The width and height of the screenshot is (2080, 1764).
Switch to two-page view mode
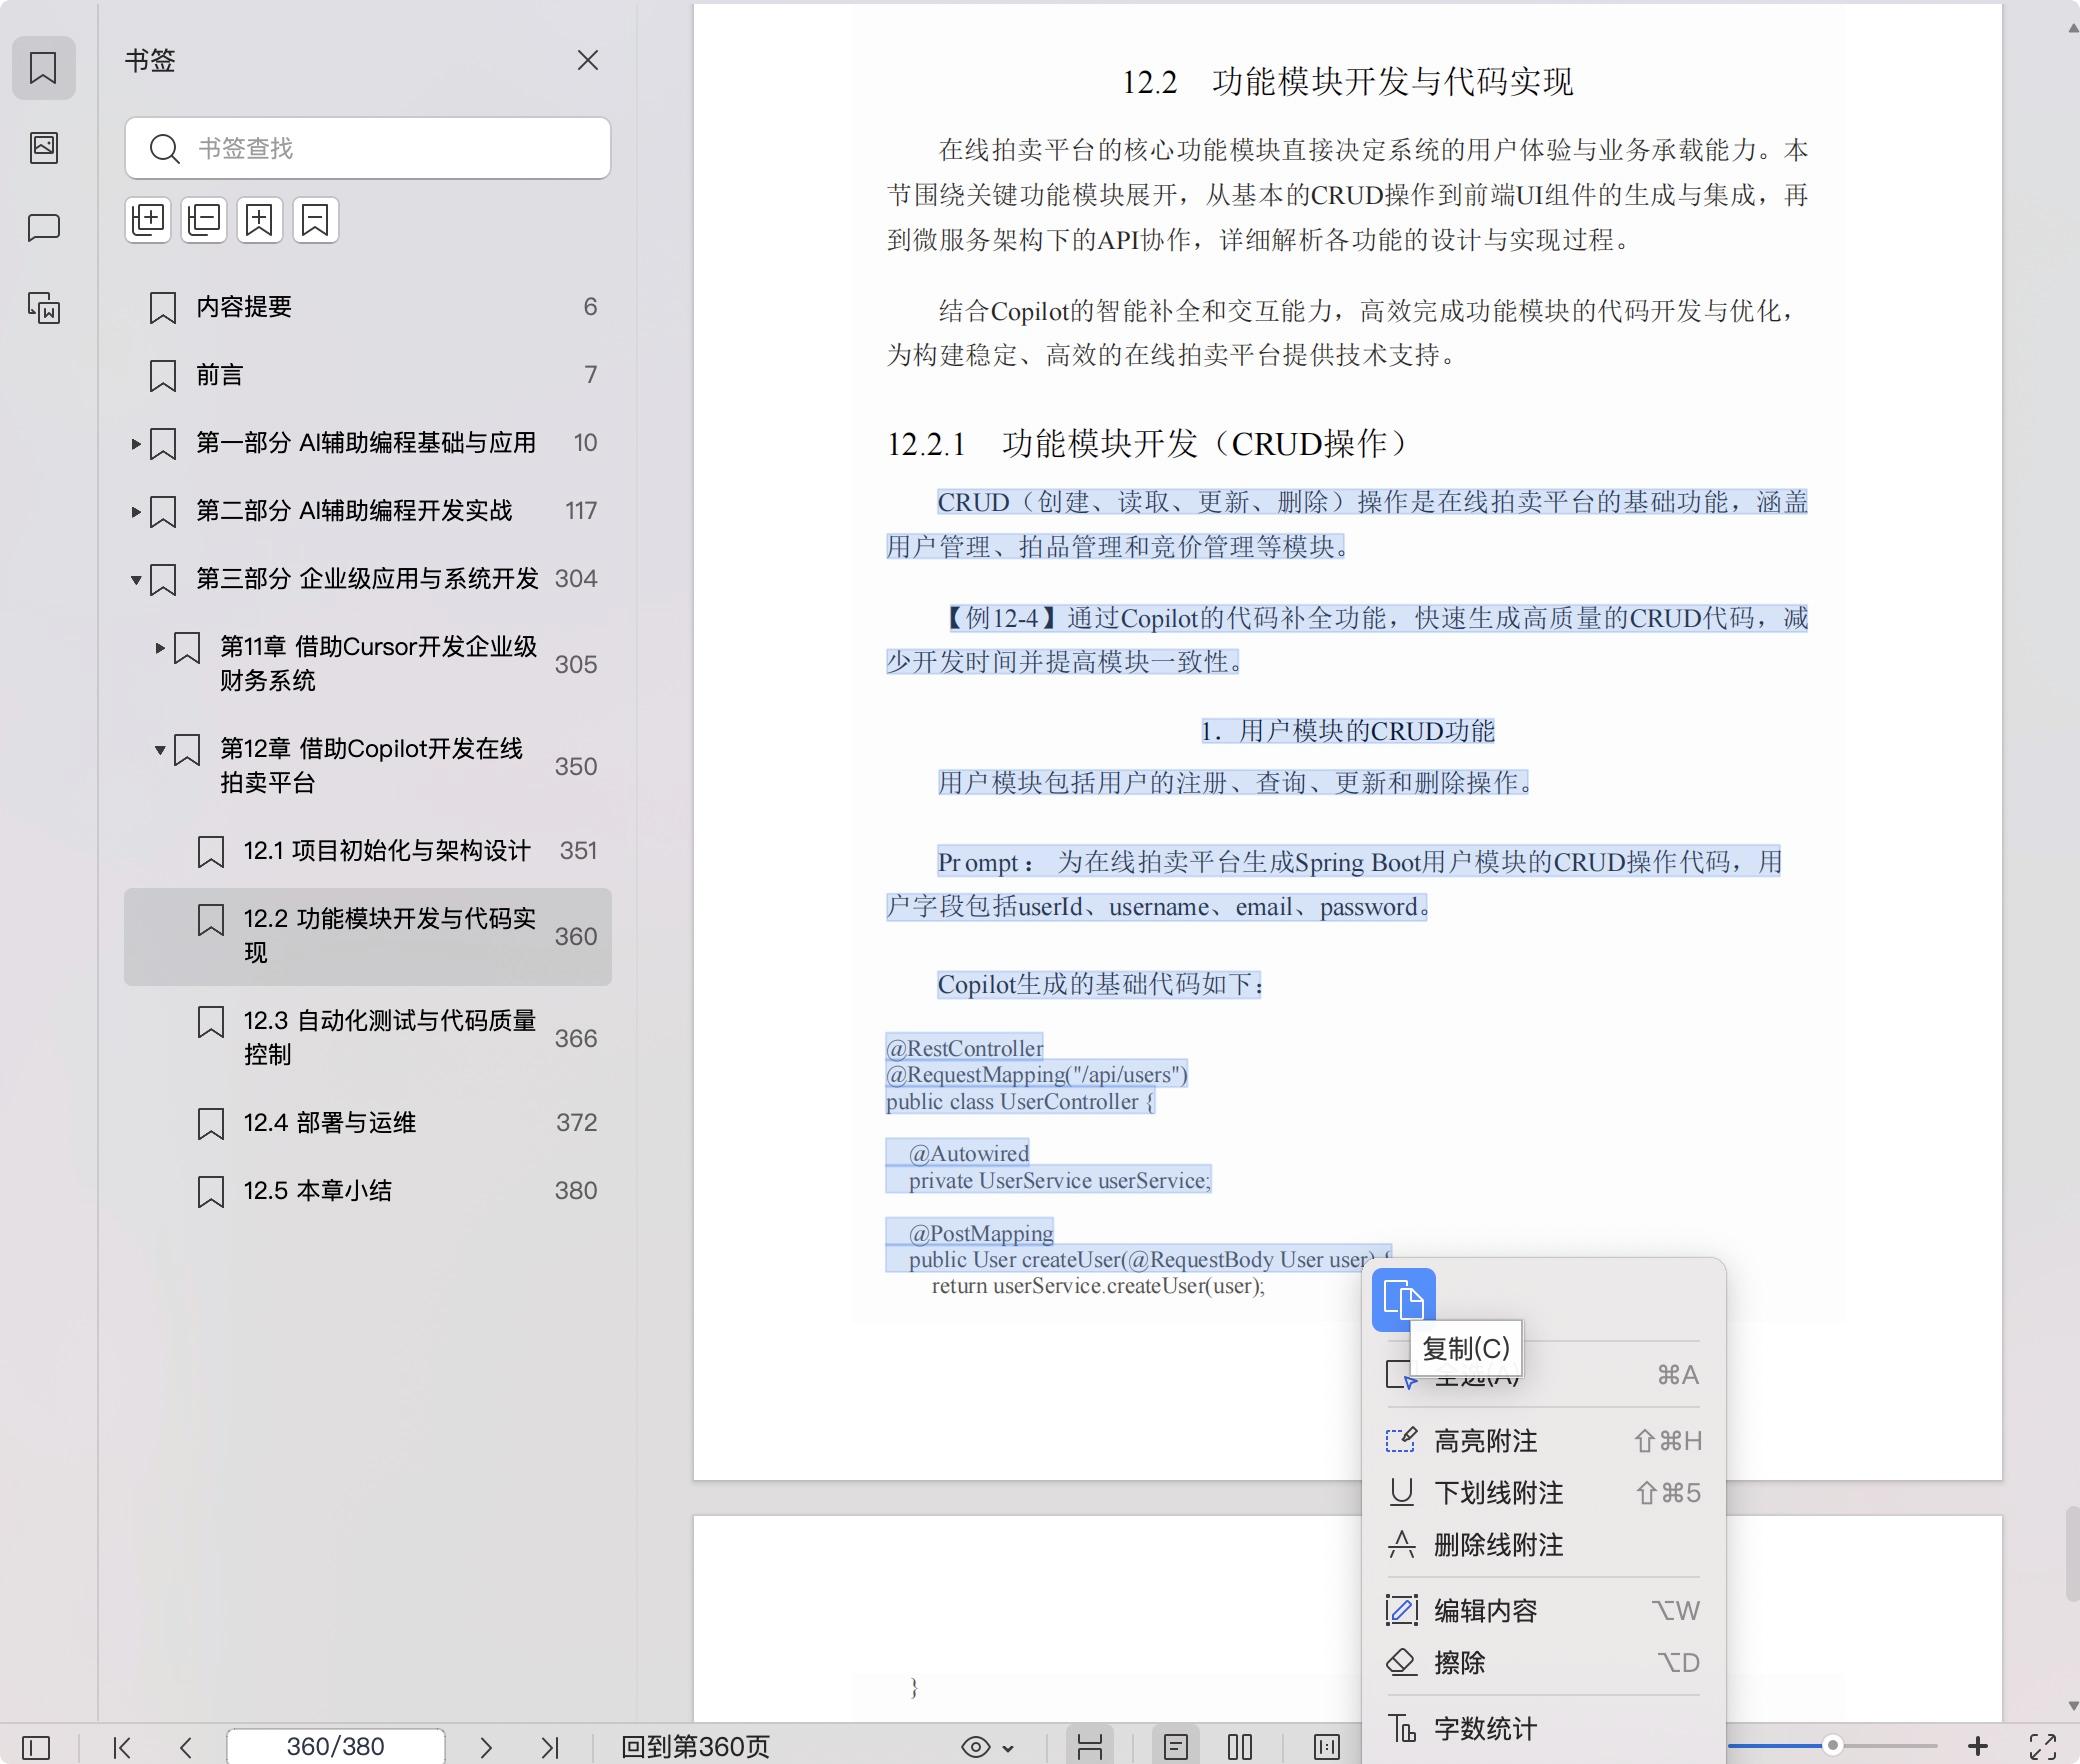point(1240,1748)
